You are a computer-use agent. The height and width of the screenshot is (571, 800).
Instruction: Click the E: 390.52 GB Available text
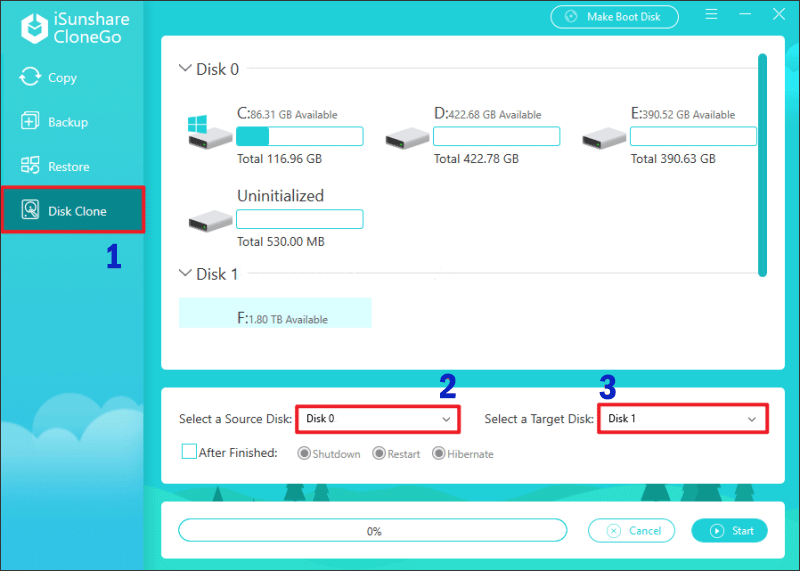click(683, 114)
